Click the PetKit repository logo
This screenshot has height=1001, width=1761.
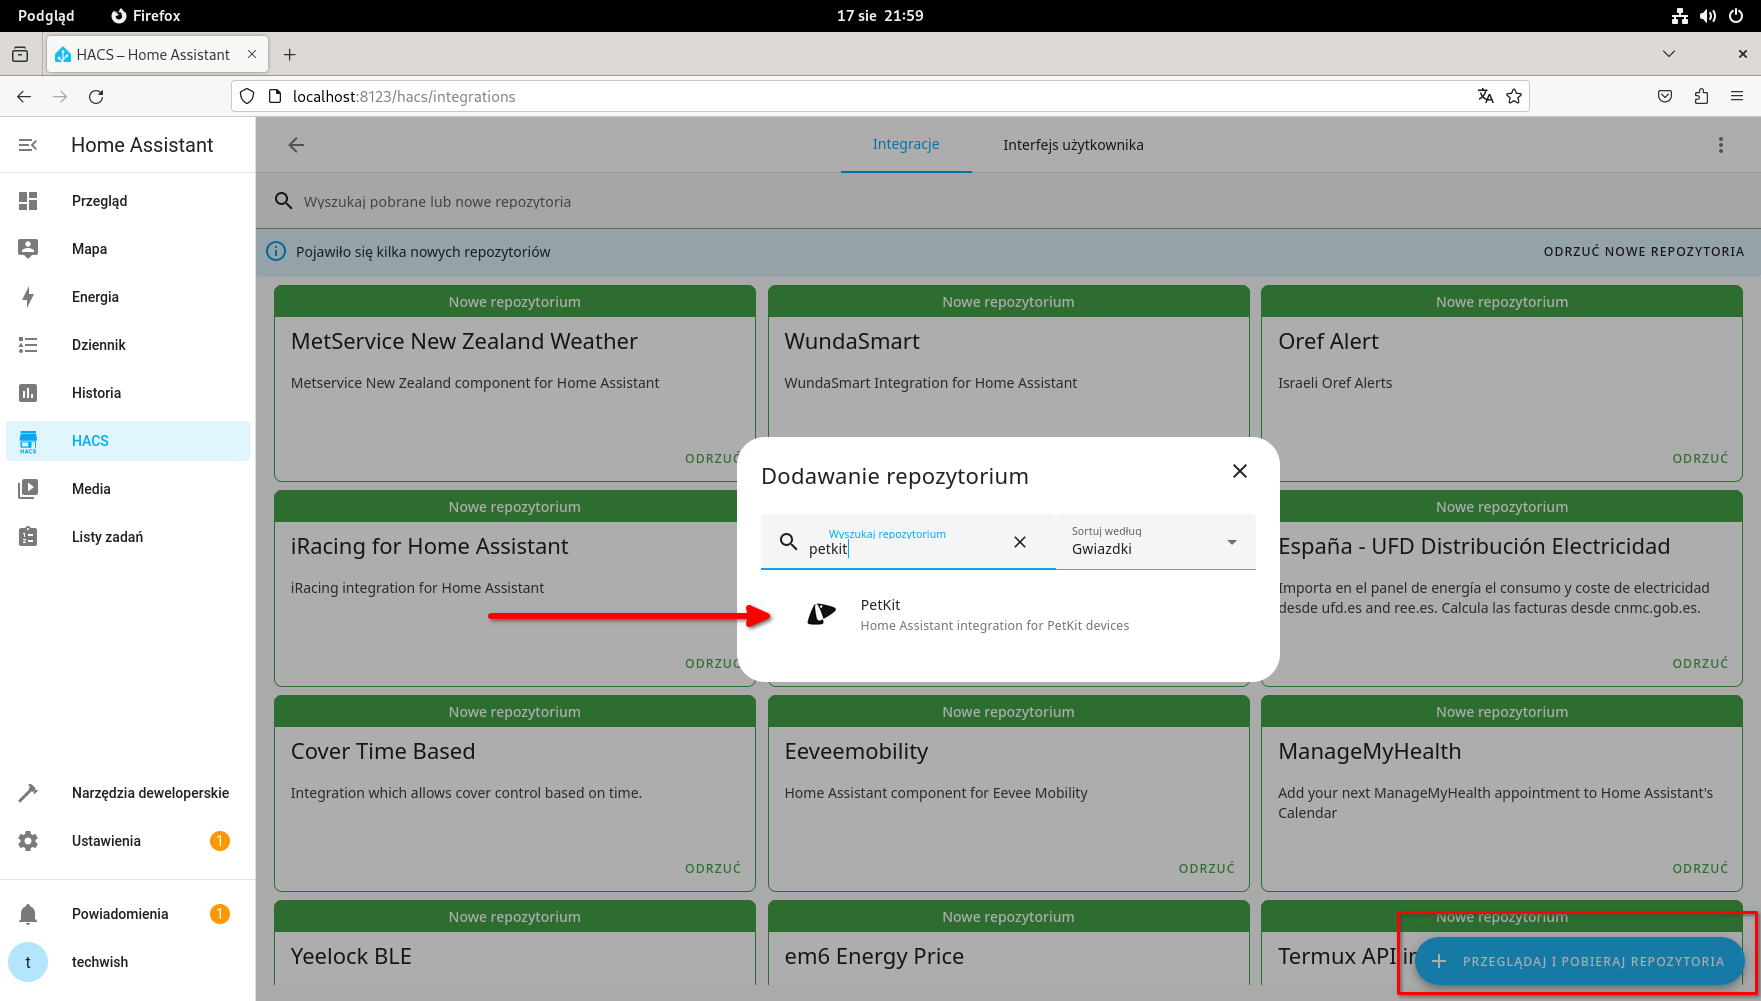point(821,614)
